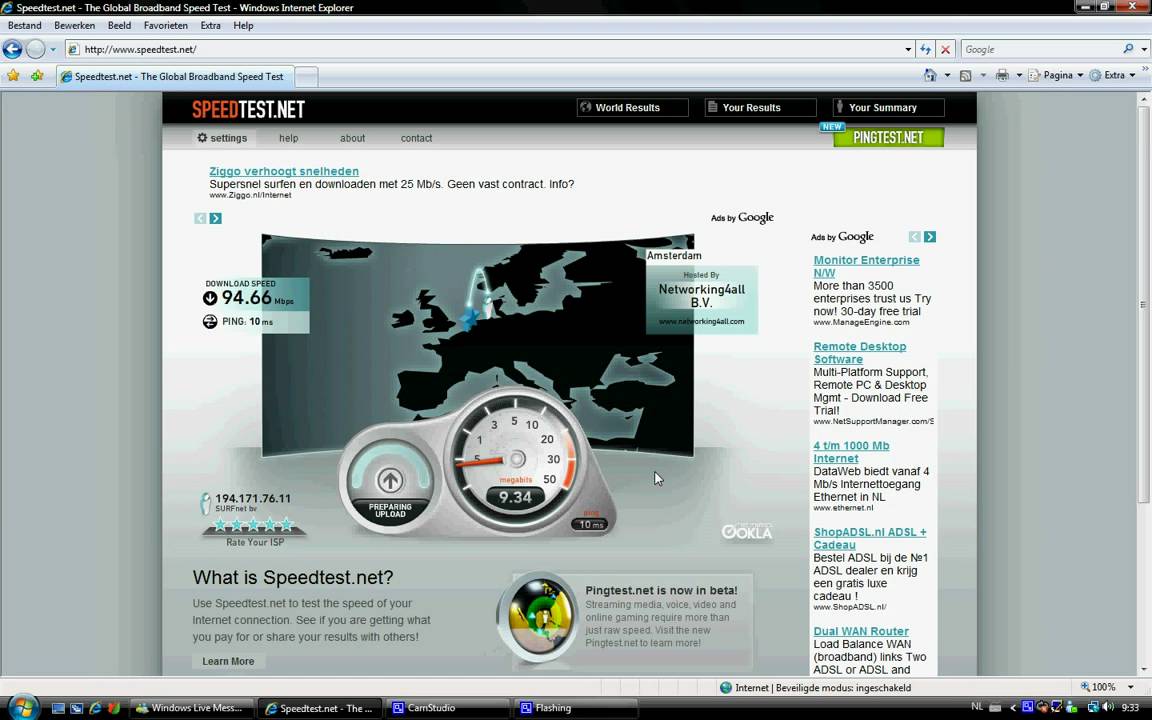Click the magnifier search icon in Google box
This screenshot has width=1152, height=720.
[1128, 49]
